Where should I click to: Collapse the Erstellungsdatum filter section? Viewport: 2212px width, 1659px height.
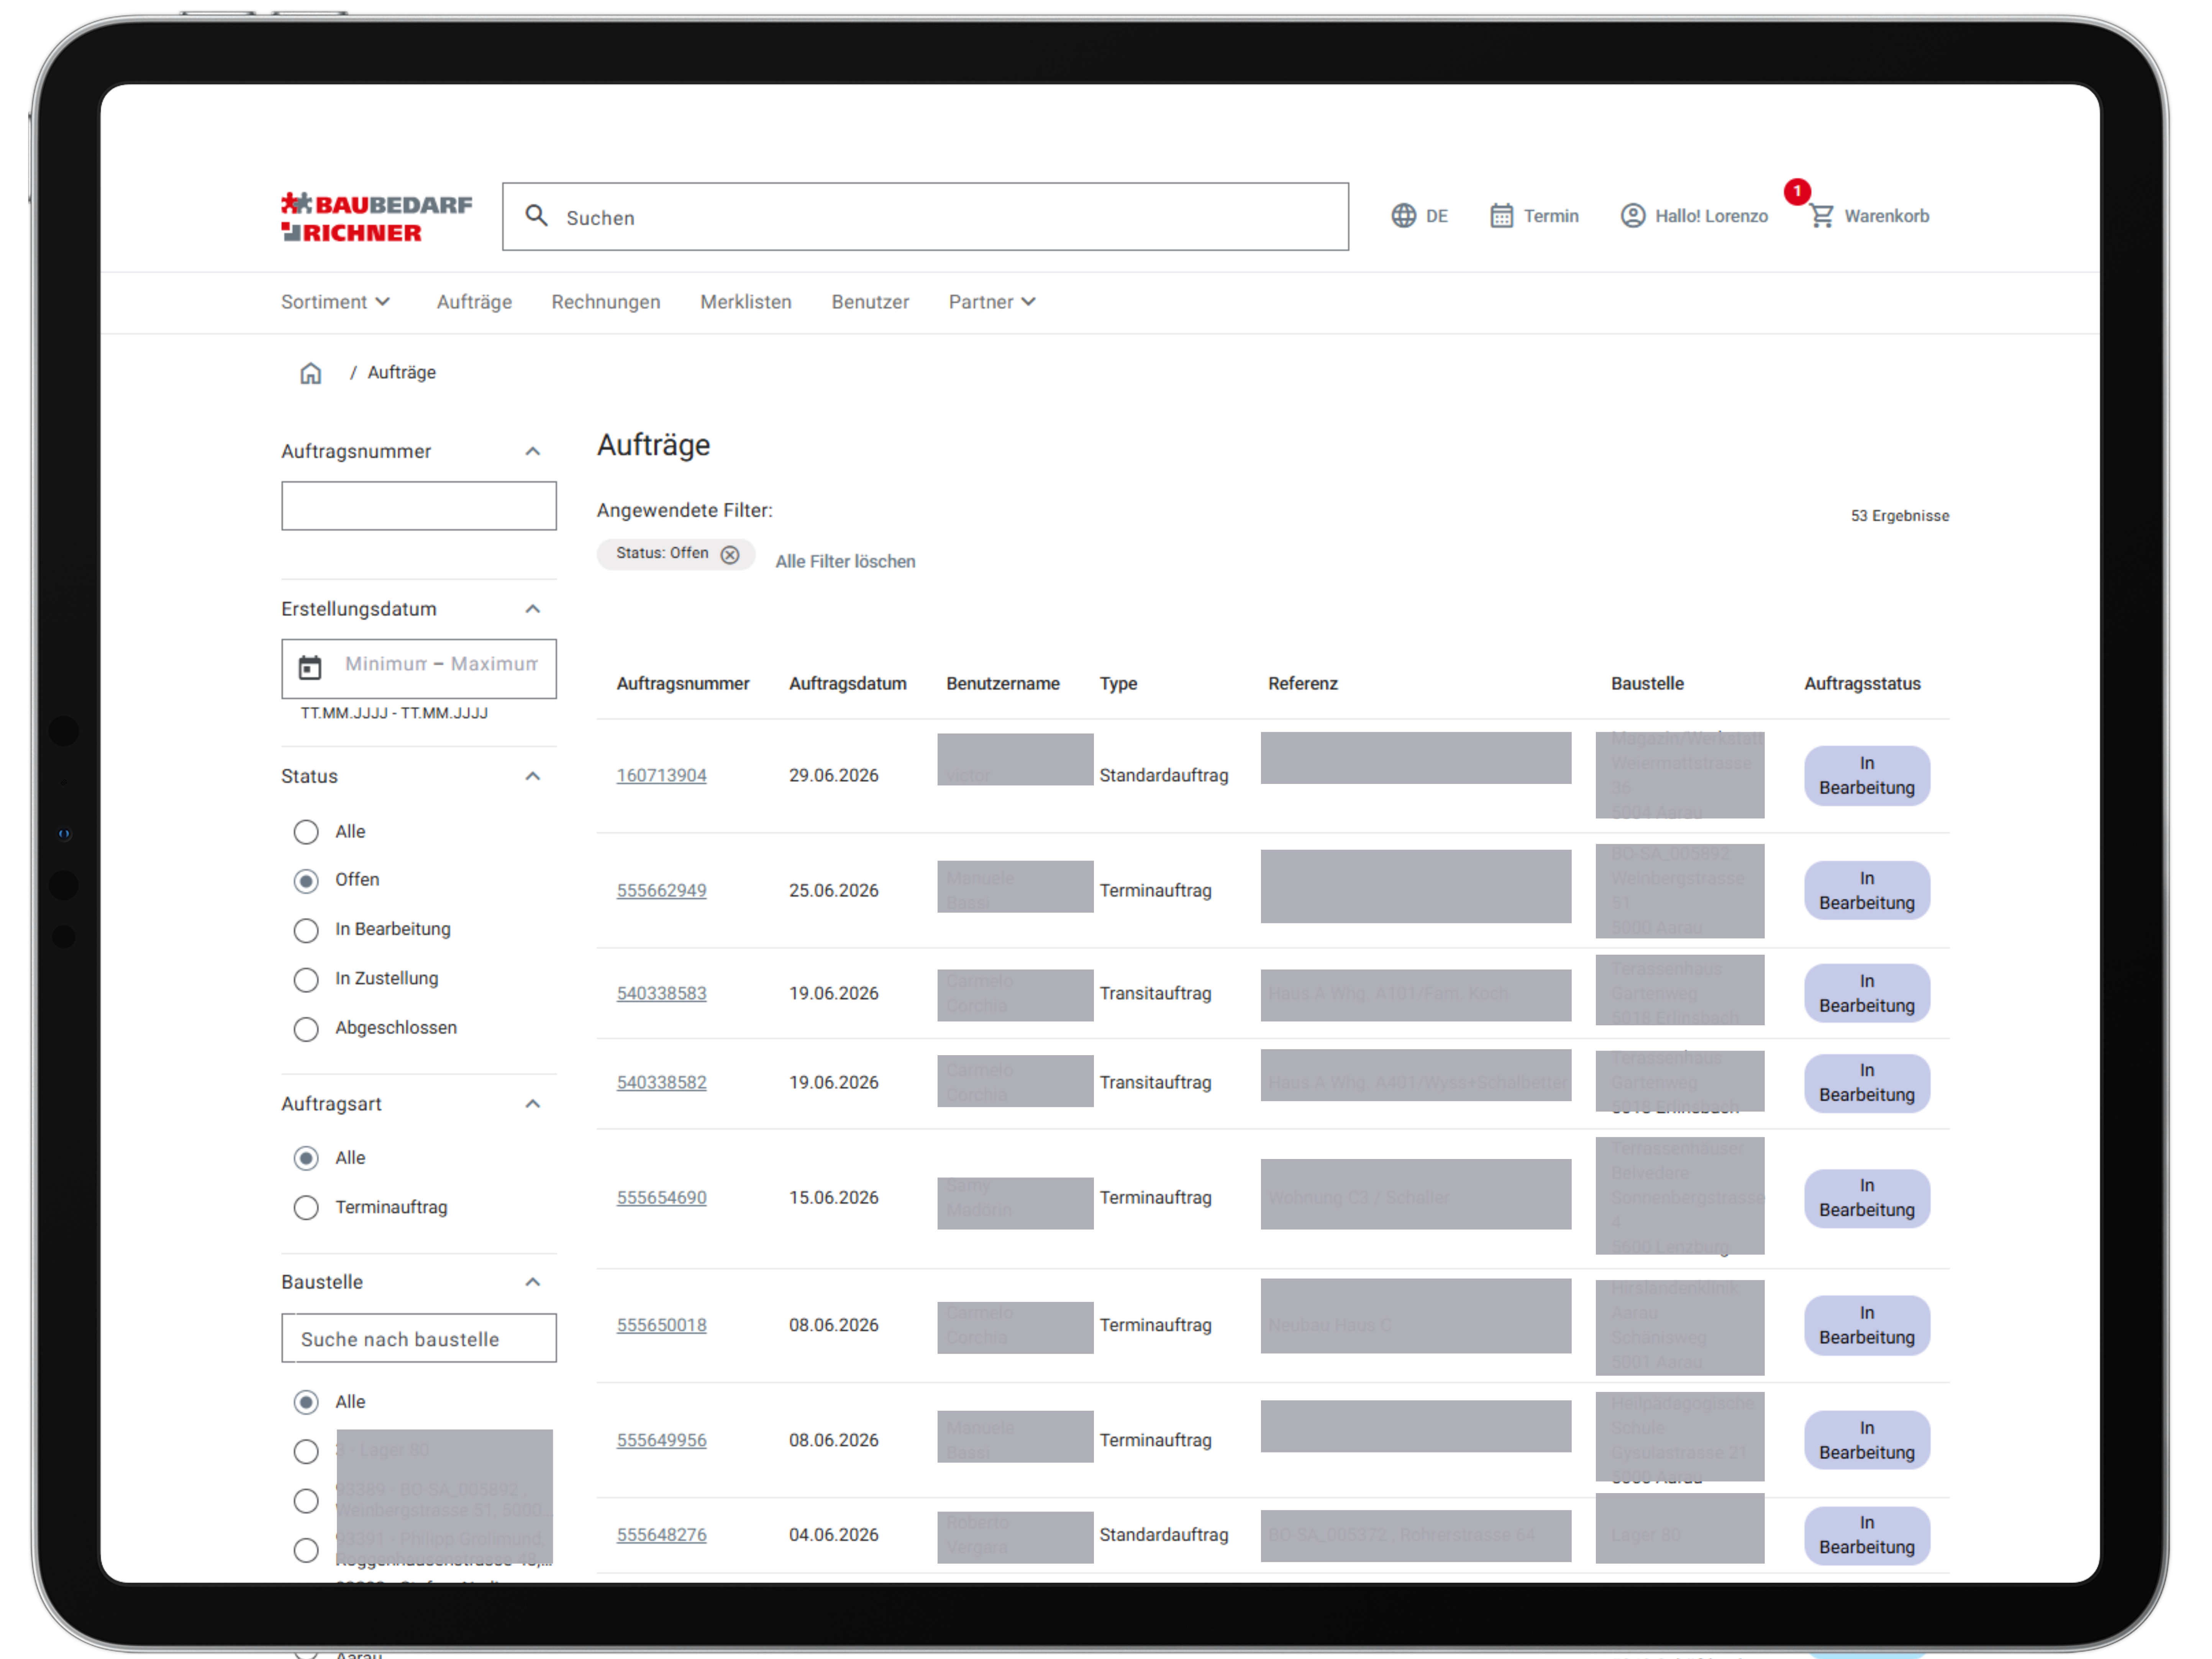(533, 609)
